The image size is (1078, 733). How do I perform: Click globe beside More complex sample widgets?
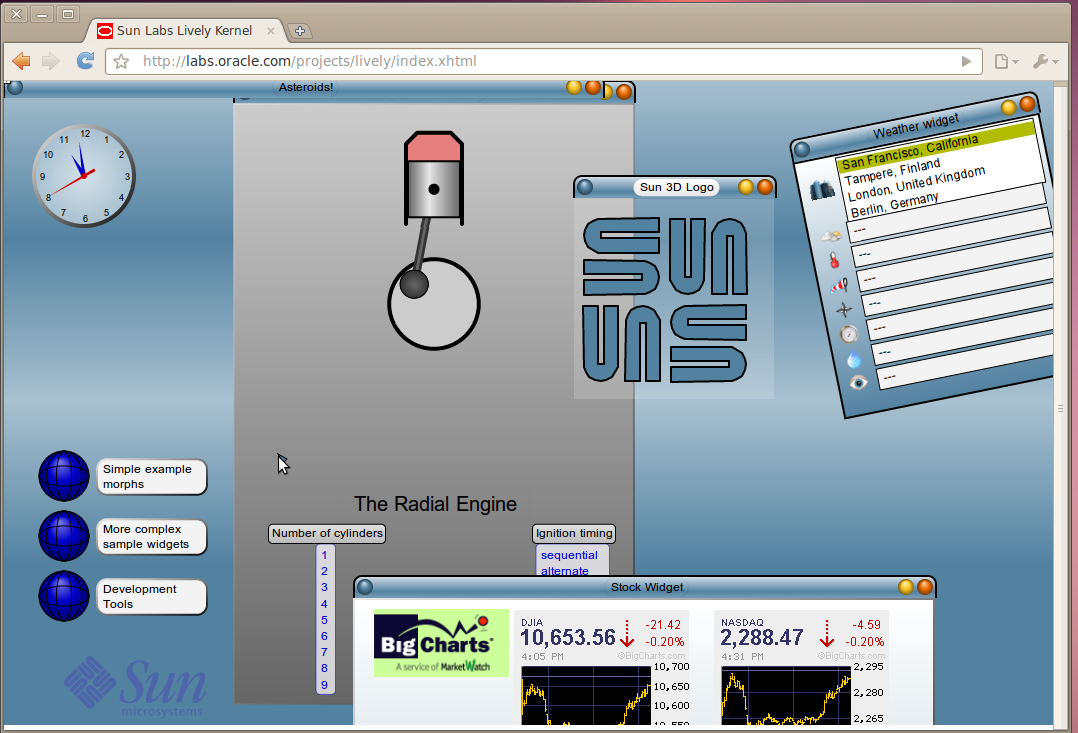click(x=63, y=536)
